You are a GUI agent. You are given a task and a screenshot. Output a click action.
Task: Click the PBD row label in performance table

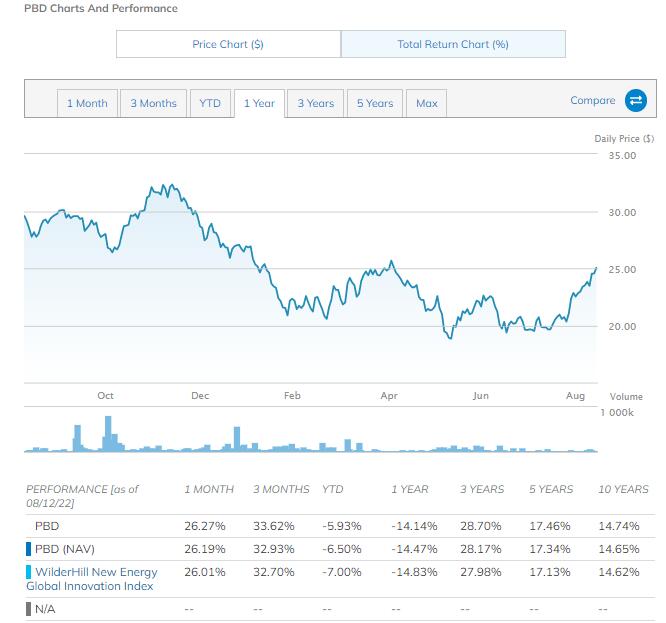(46, 525)
